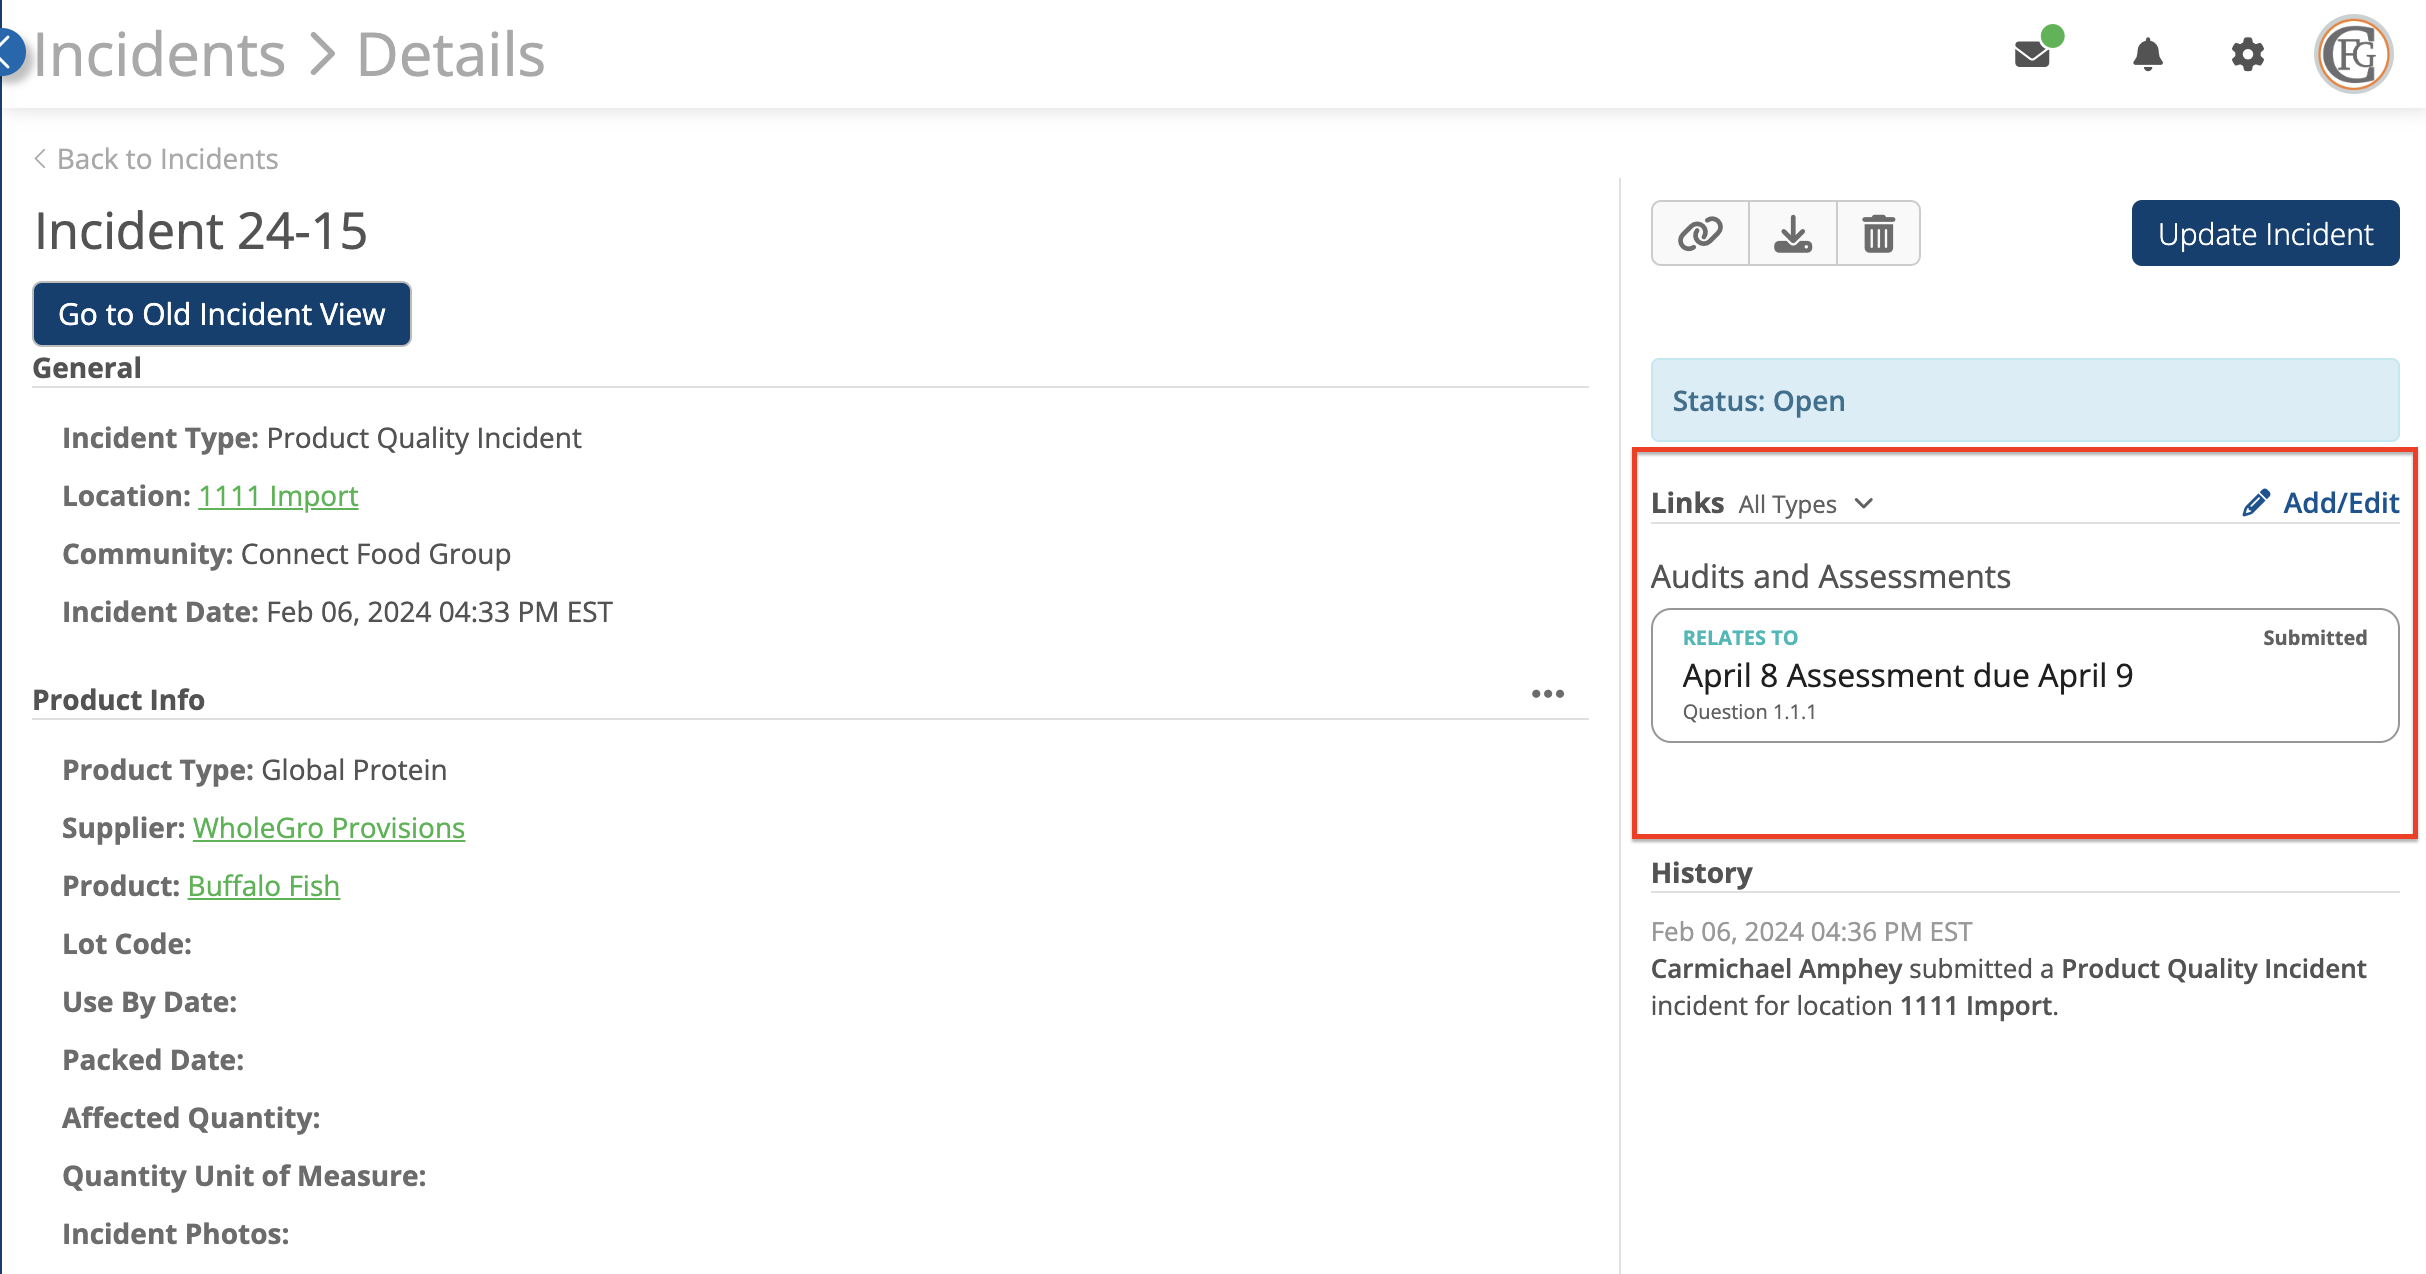The height and width of the screenshot is (1274, 2426).
Task: Open the notifications bell
Action: 2147,54
